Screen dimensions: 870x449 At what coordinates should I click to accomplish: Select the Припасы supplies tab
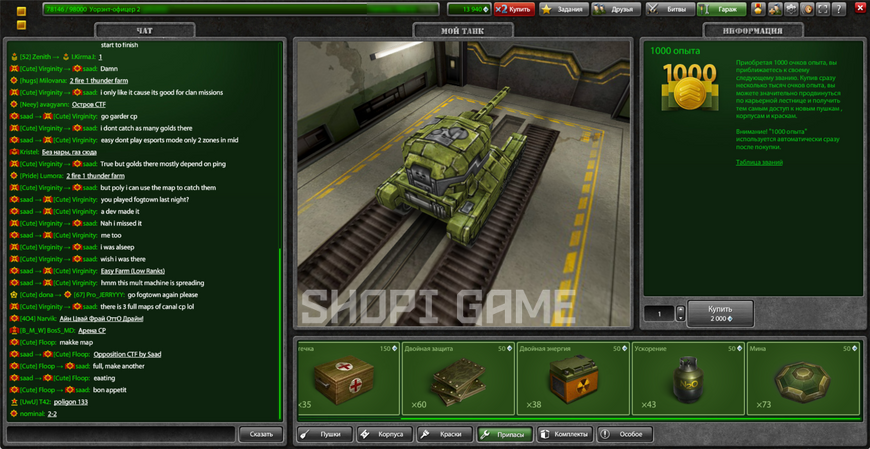[x=505, y=434]
